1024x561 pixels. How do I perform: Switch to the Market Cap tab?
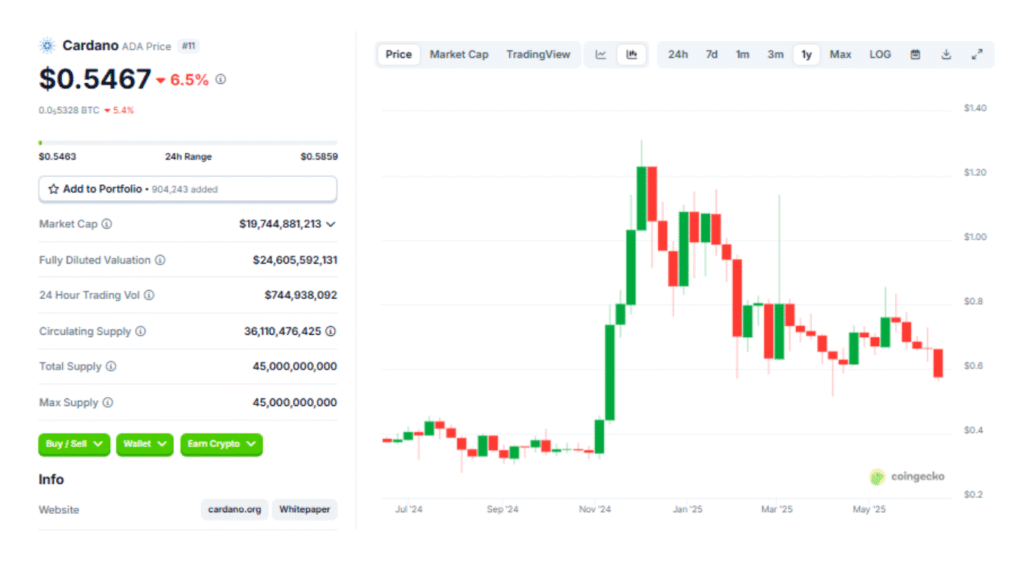point(459,55)
